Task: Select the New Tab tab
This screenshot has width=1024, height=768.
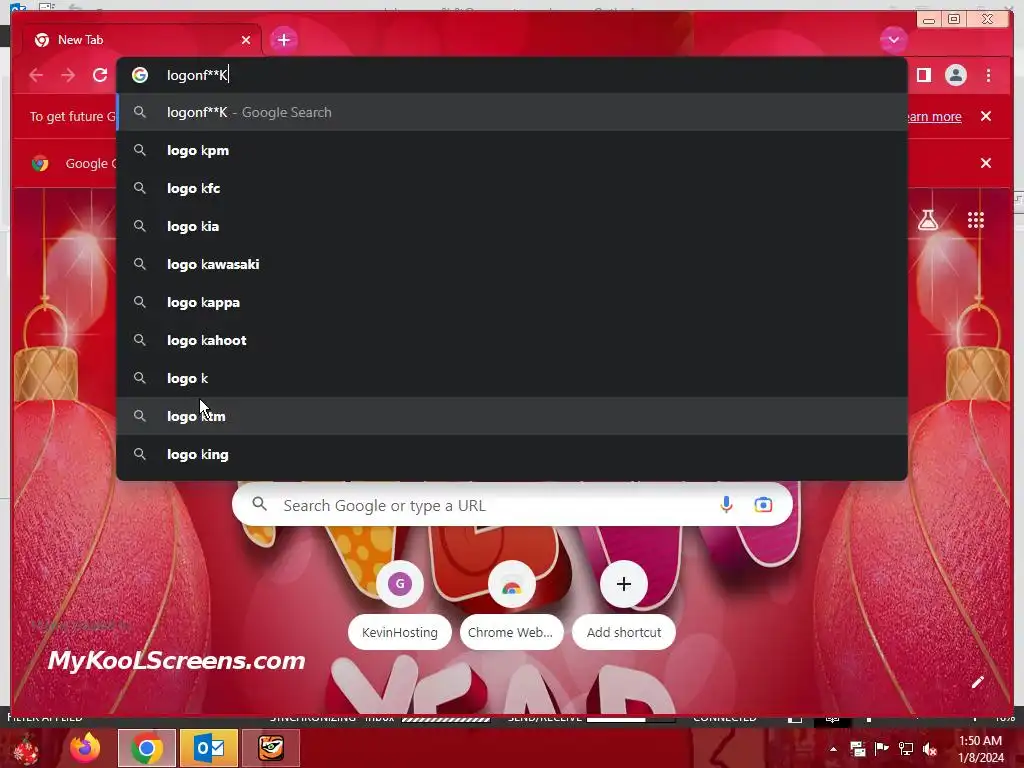Action: pos(141,40)
